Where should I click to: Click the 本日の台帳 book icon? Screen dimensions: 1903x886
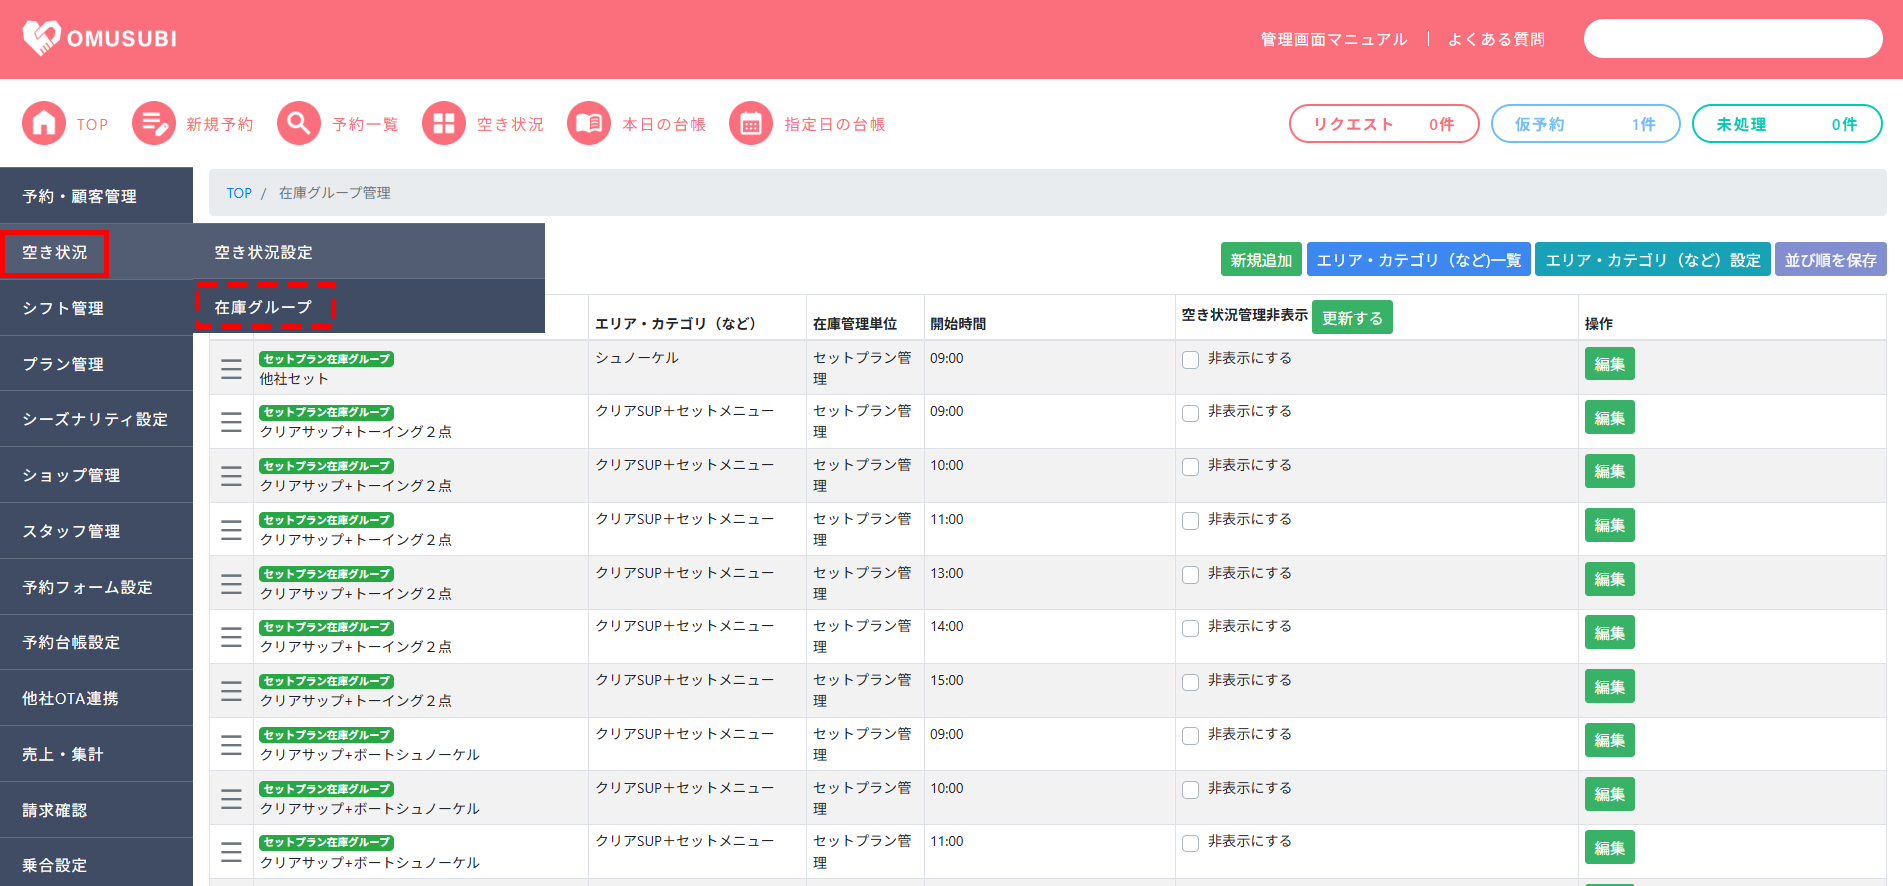click(x=589, y=124)
